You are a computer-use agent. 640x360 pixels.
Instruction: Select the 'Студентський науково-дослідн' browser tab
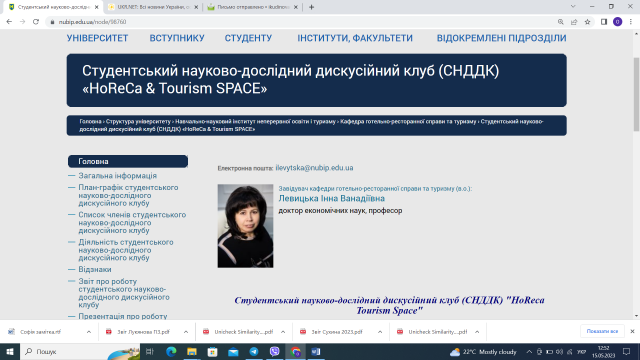pos(53,7)
